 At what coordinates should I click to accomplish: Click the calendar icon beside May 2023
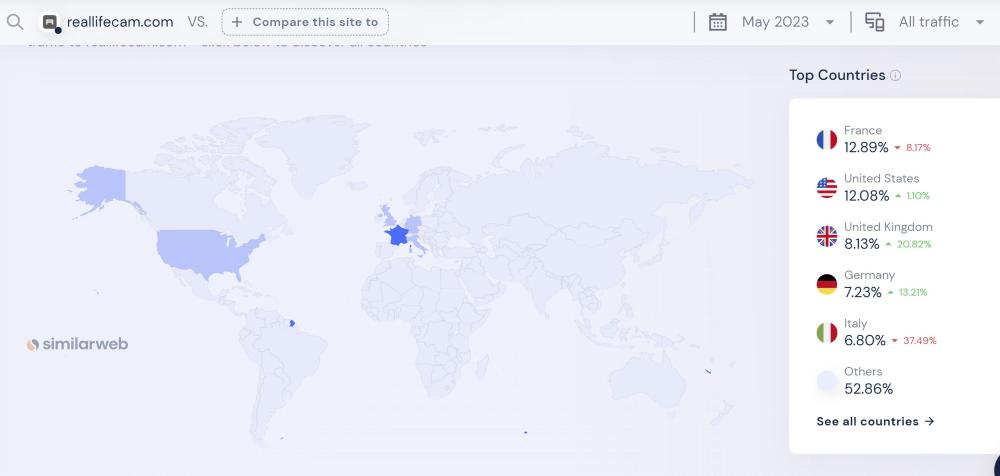click(x=717, y=22)
